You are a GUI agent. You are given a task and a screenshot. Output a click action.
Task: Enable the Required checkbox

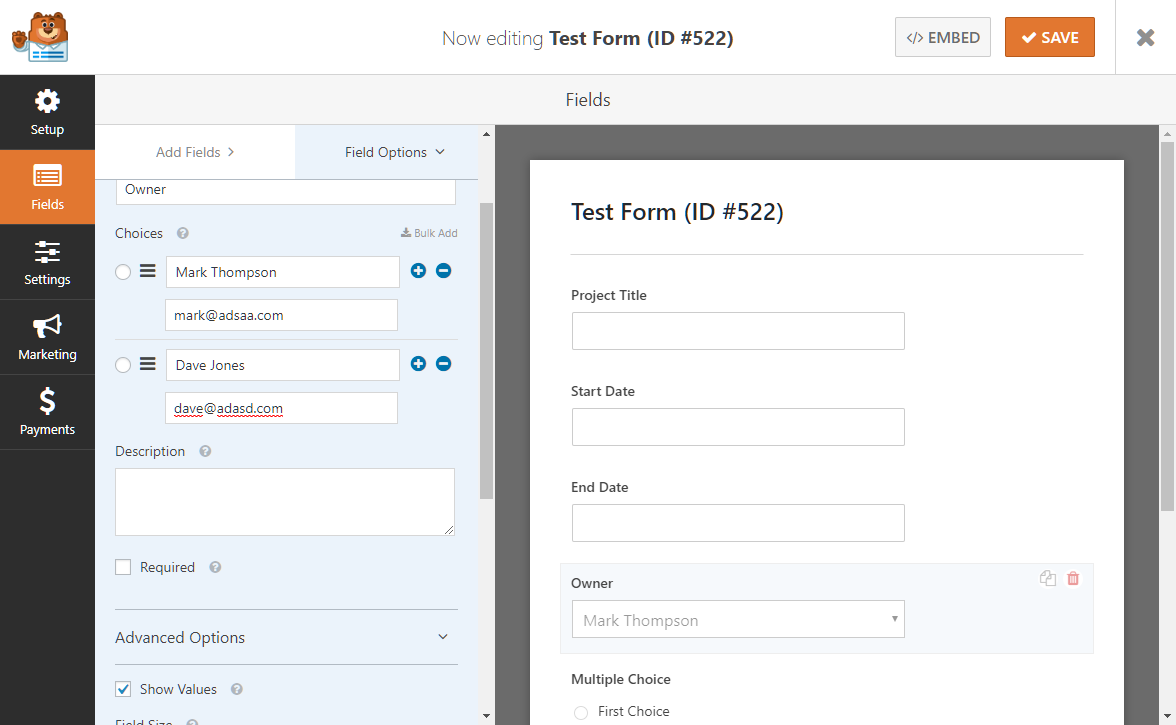tap(123, 566)
